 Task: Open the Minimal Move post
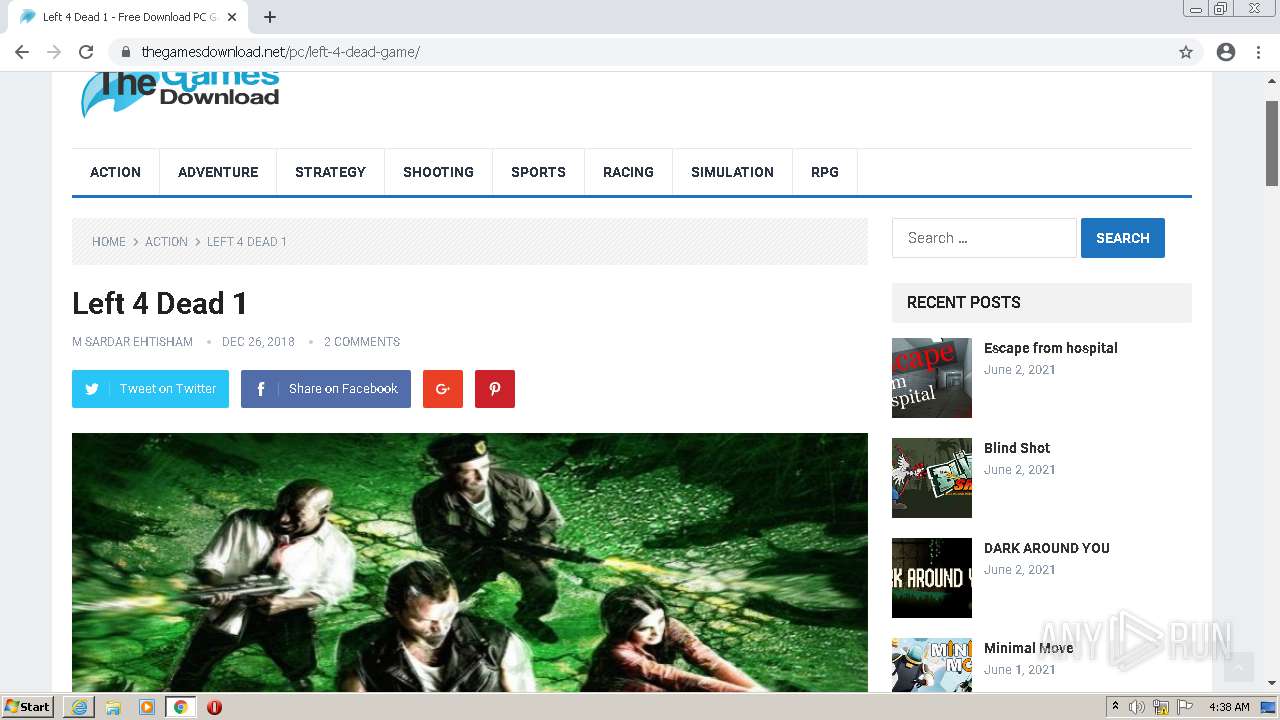point(1029,648)
